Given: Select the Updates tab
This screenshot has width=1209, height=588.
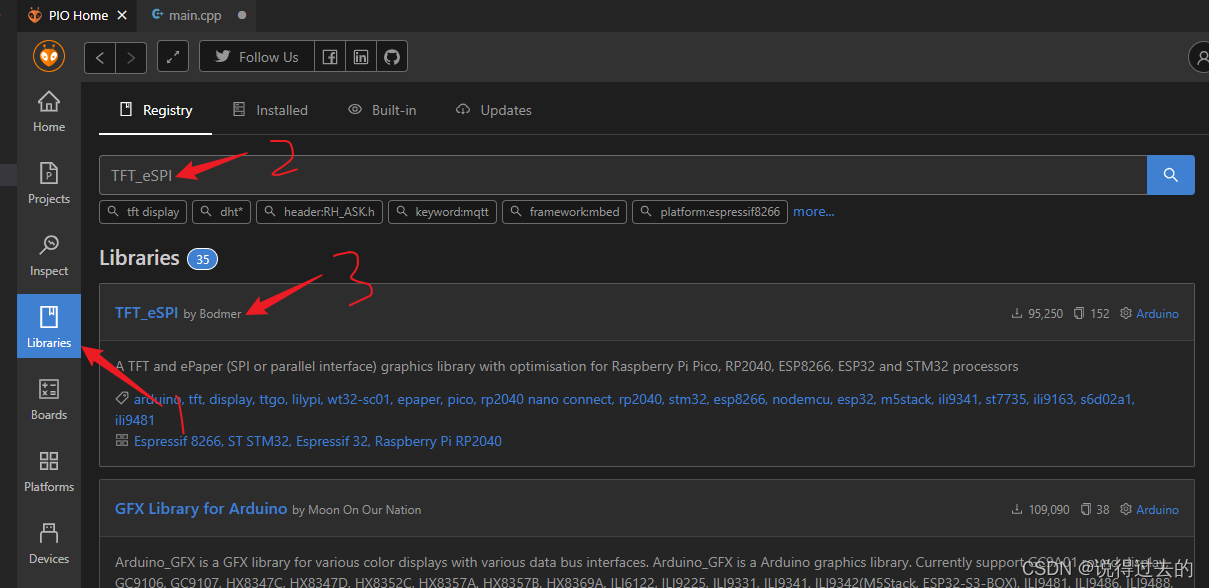Looking at the screenshot, I should pyautogui.click(x=494, y=110).
